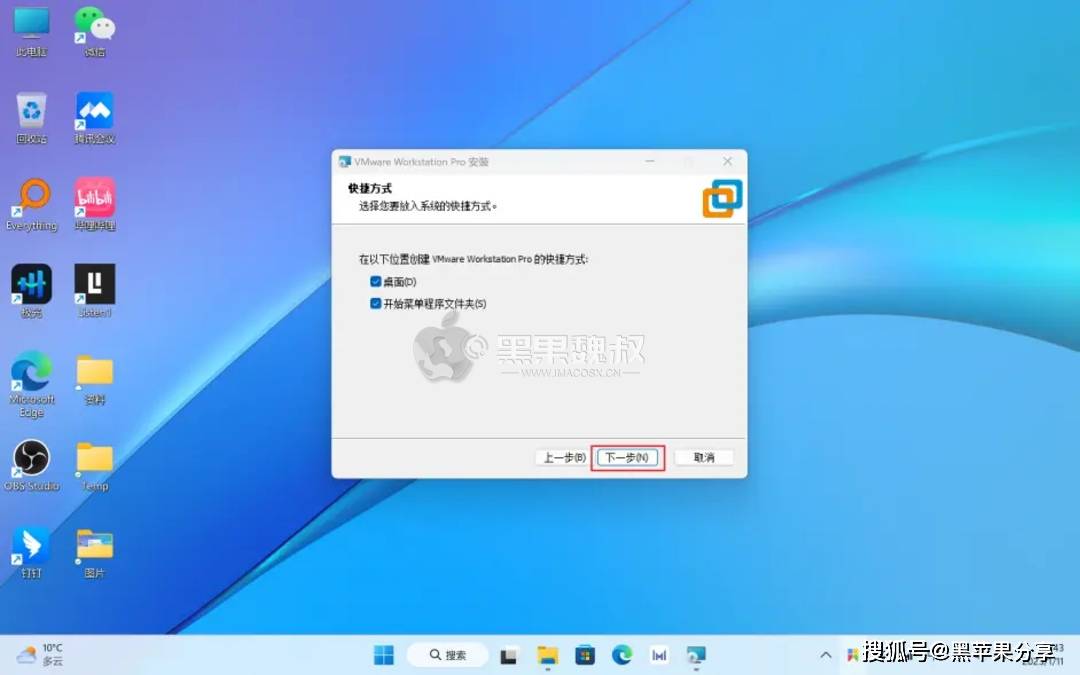Select the 图片 pictures folder on desktop
The width and height of the screenshot is (1080, 675).
coord(95,552)
